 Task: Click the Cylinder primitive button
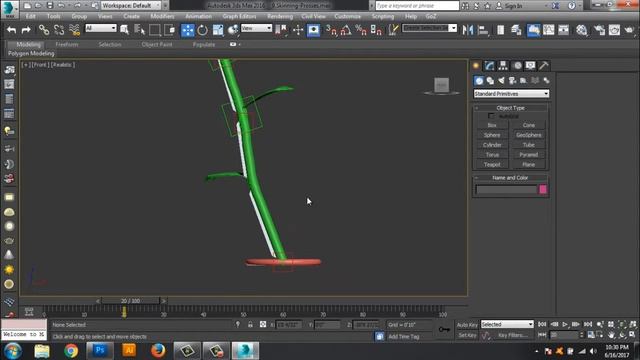coord(492,145)
